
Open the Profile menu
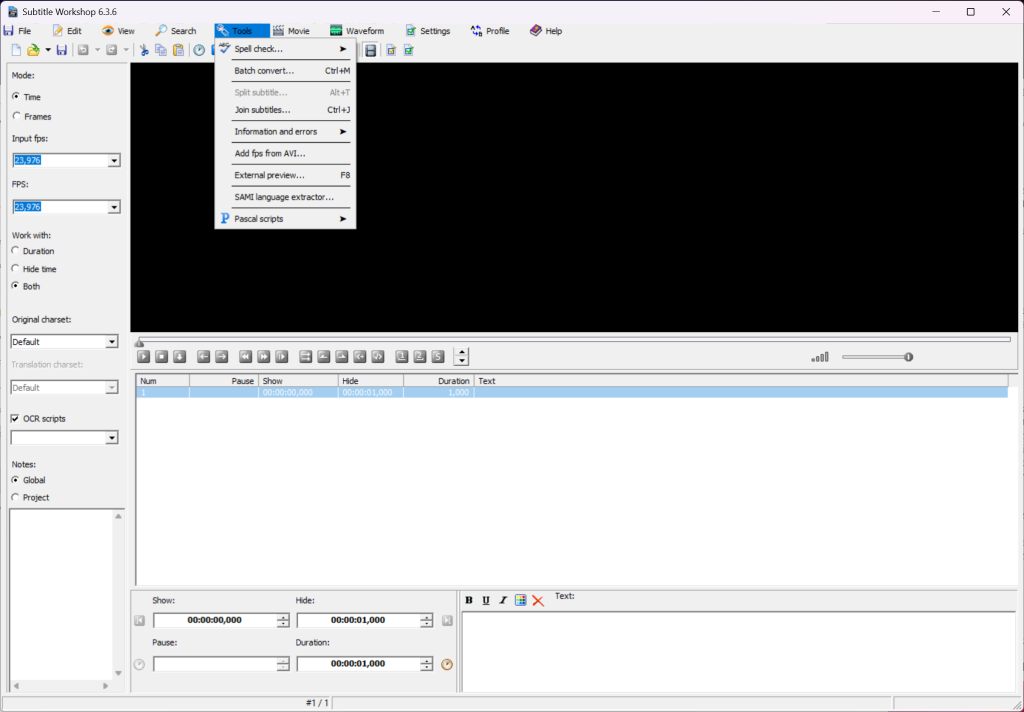tap(490, 31)
